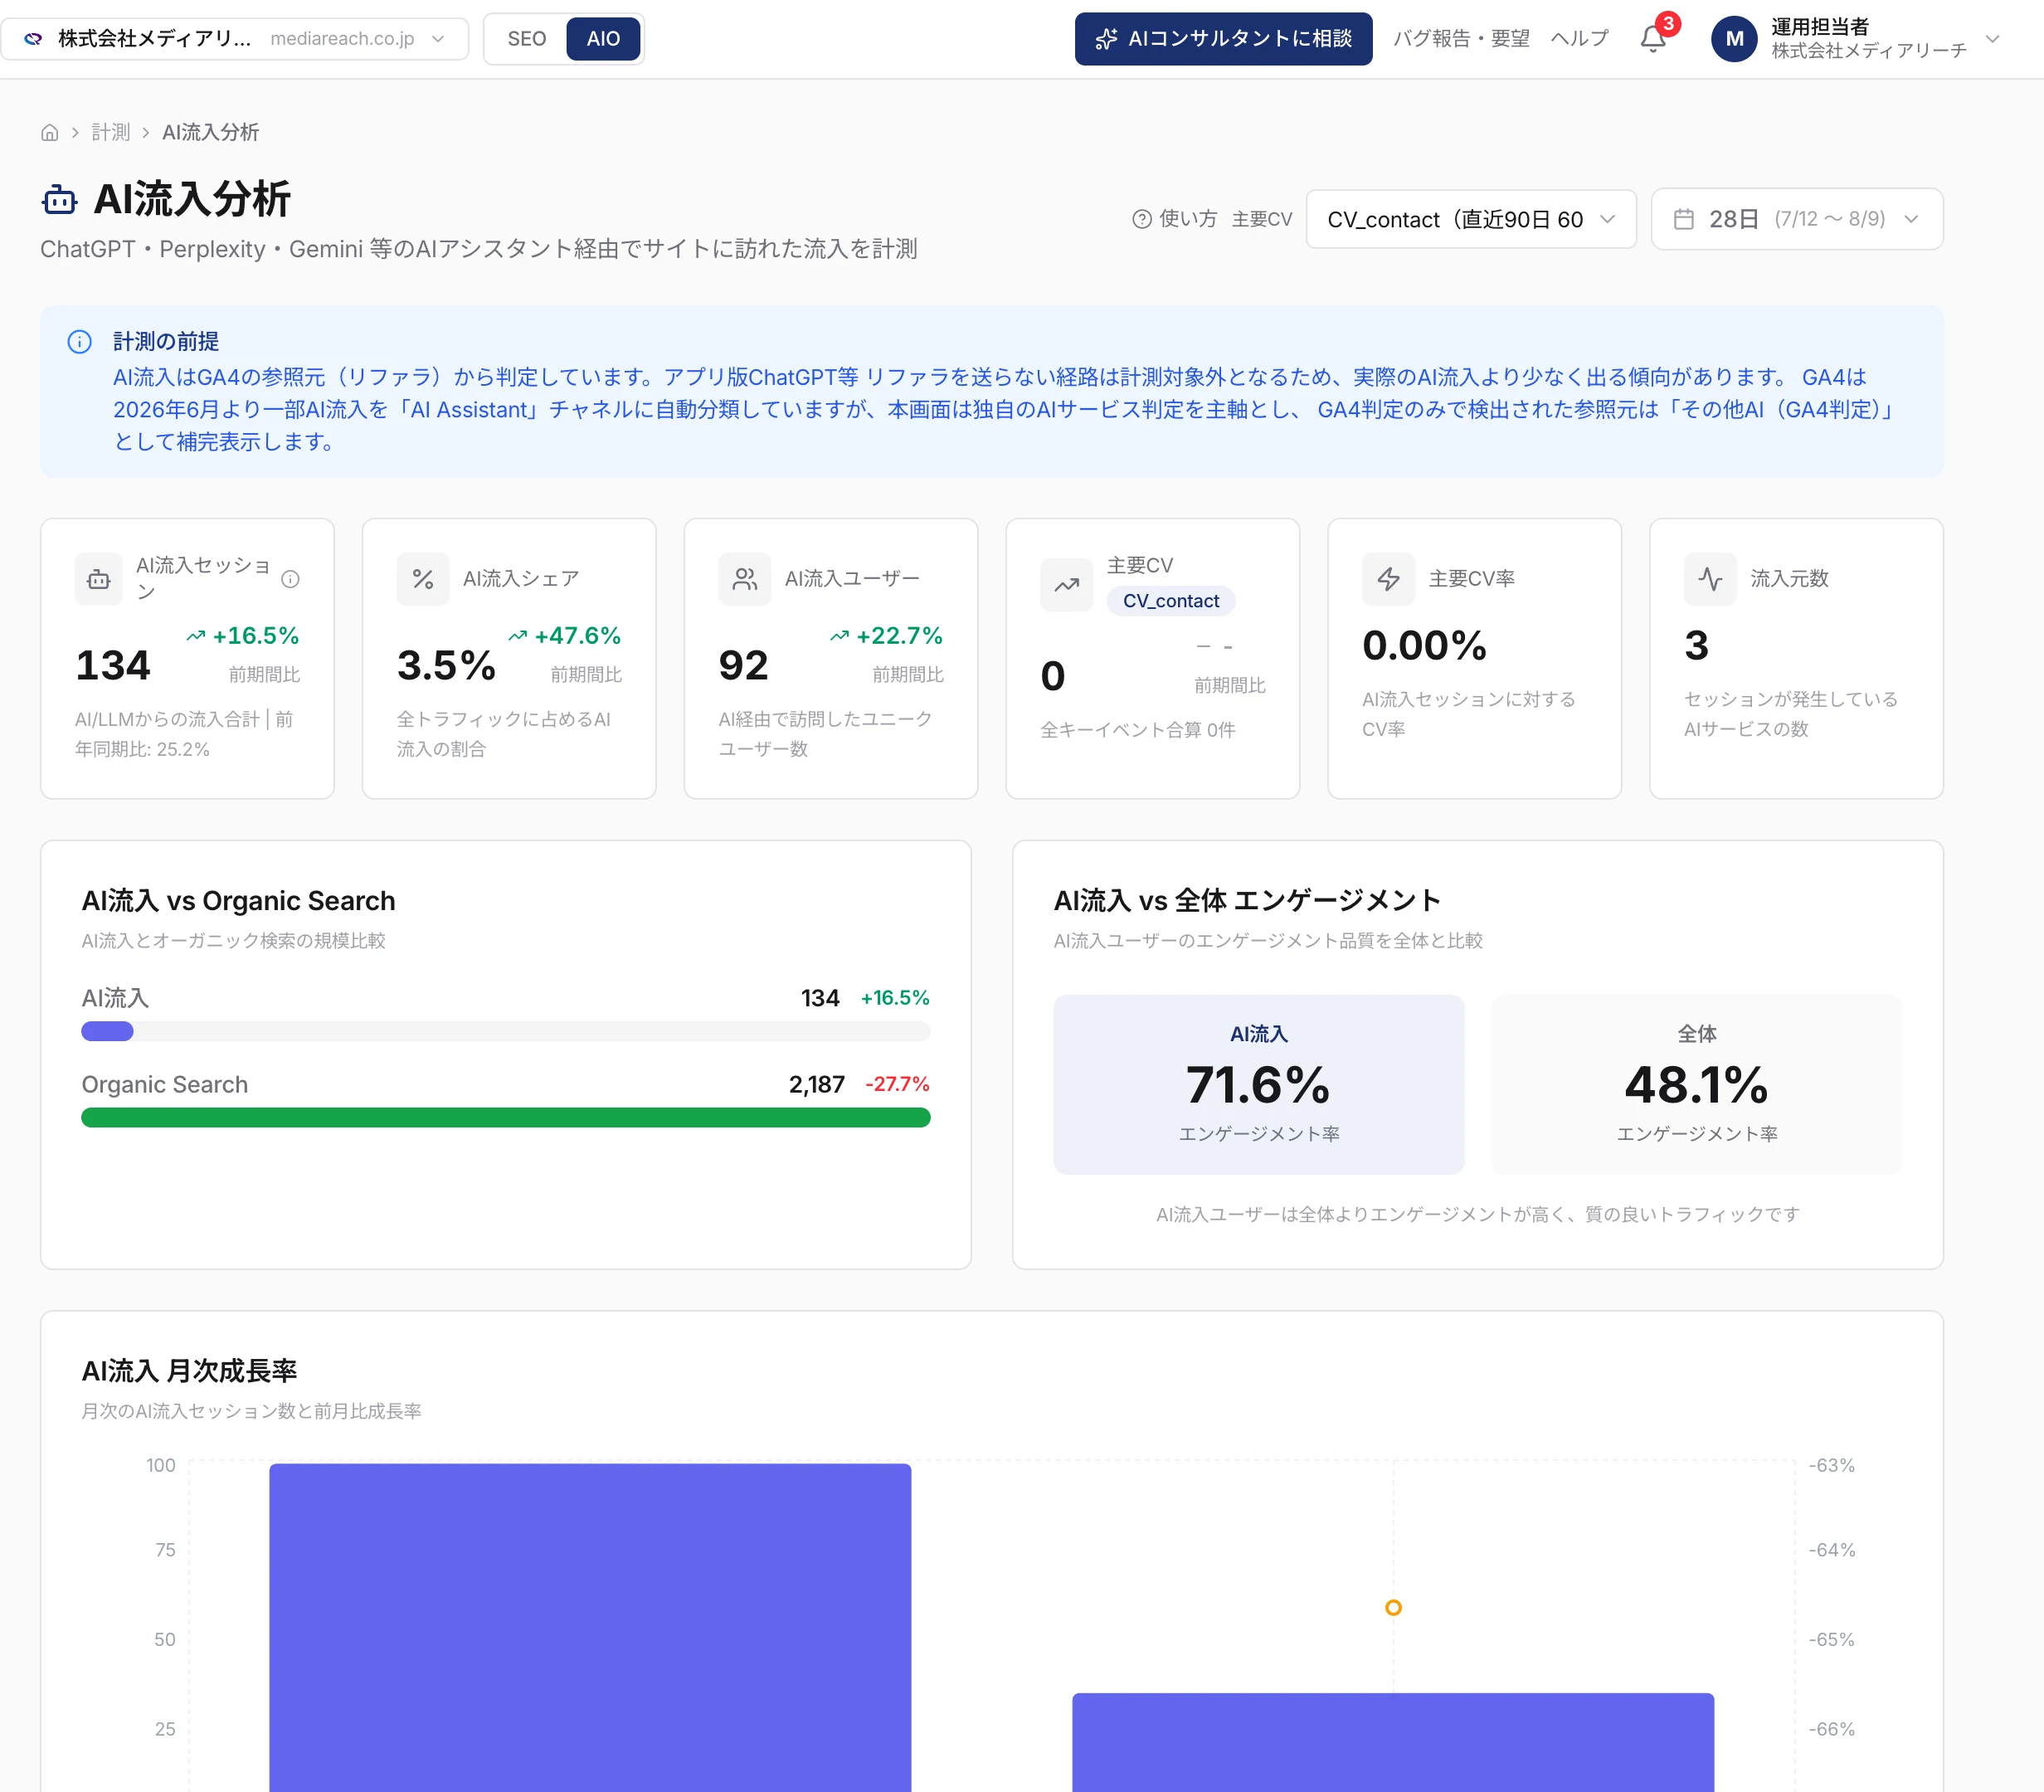
Task: Open the notification bell
Action: [1653, 39]
